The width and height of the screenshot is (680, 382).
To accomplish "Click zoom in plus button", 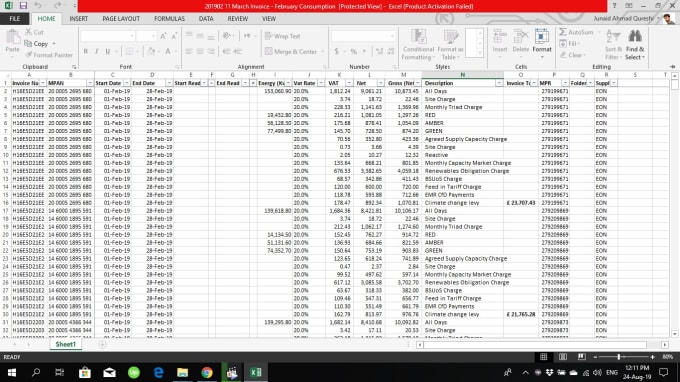I will pyautogui.click(x=652, y=357).
